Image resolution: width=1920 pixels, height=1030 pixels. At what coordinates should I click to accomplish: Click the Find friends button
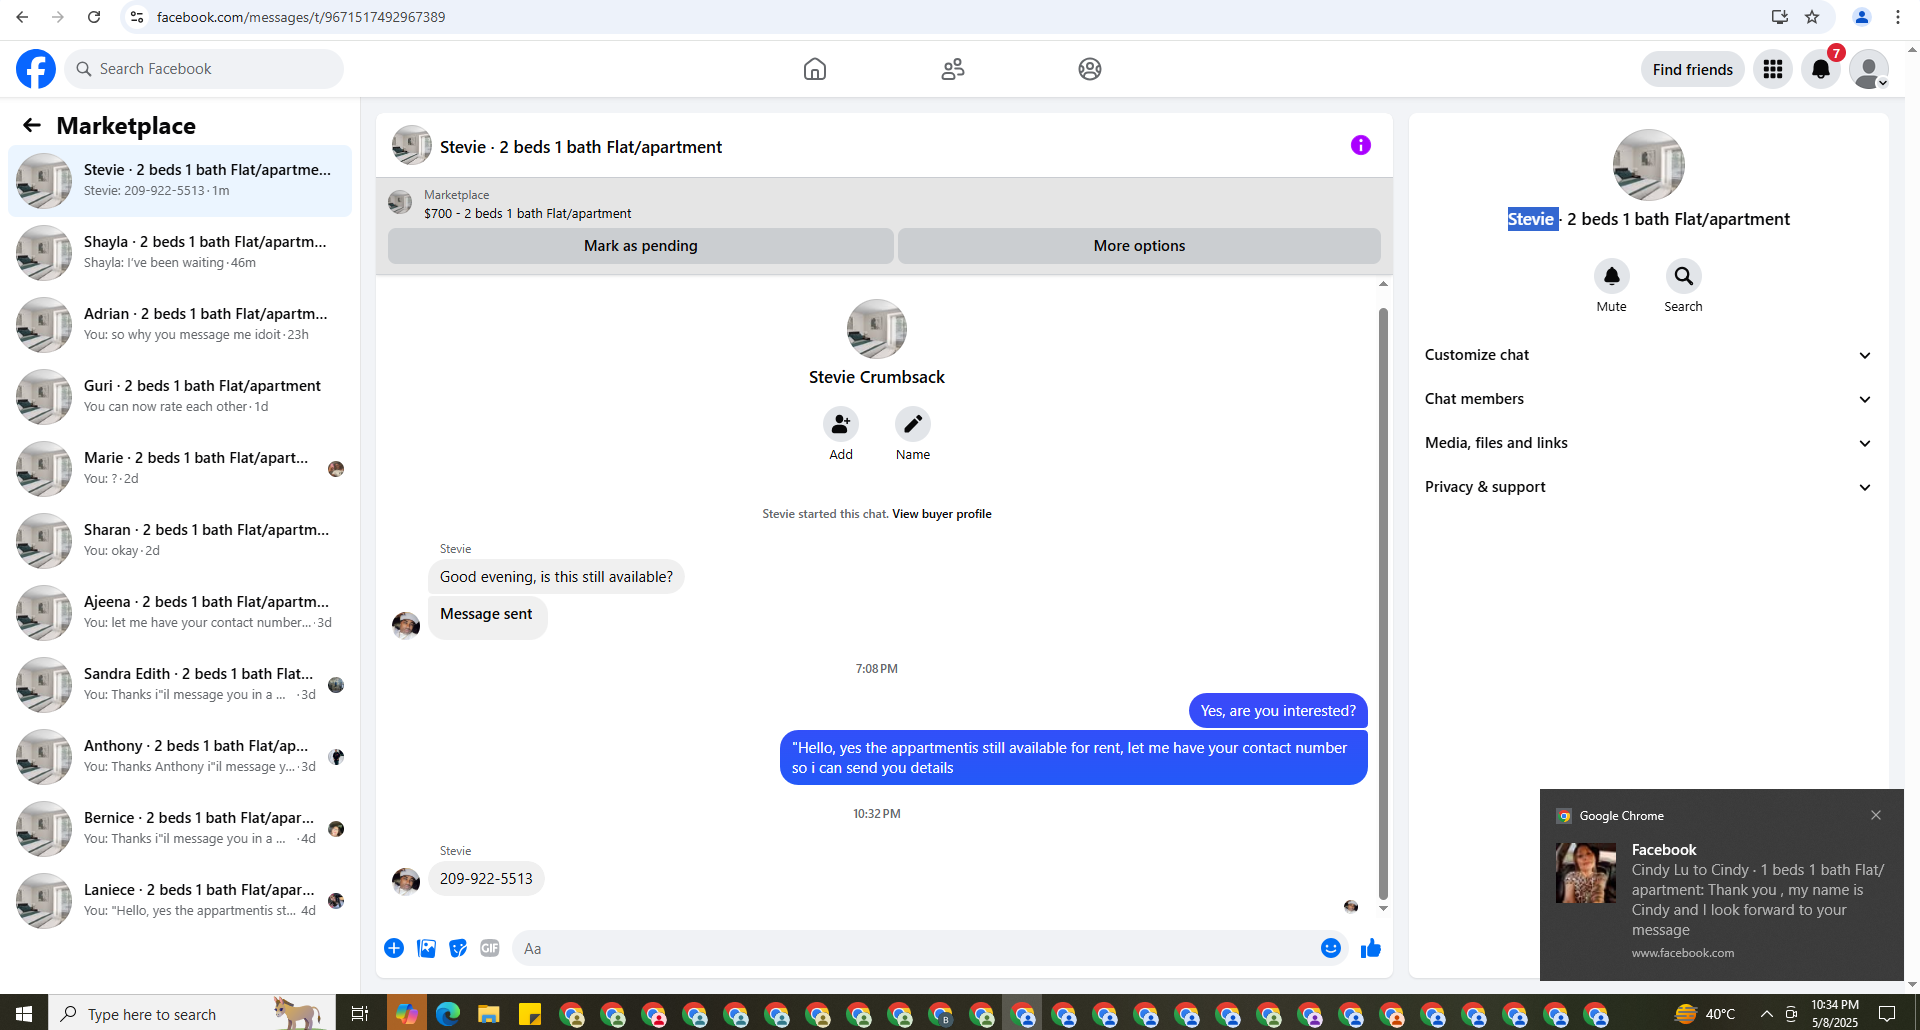[x=1693, y=69]
